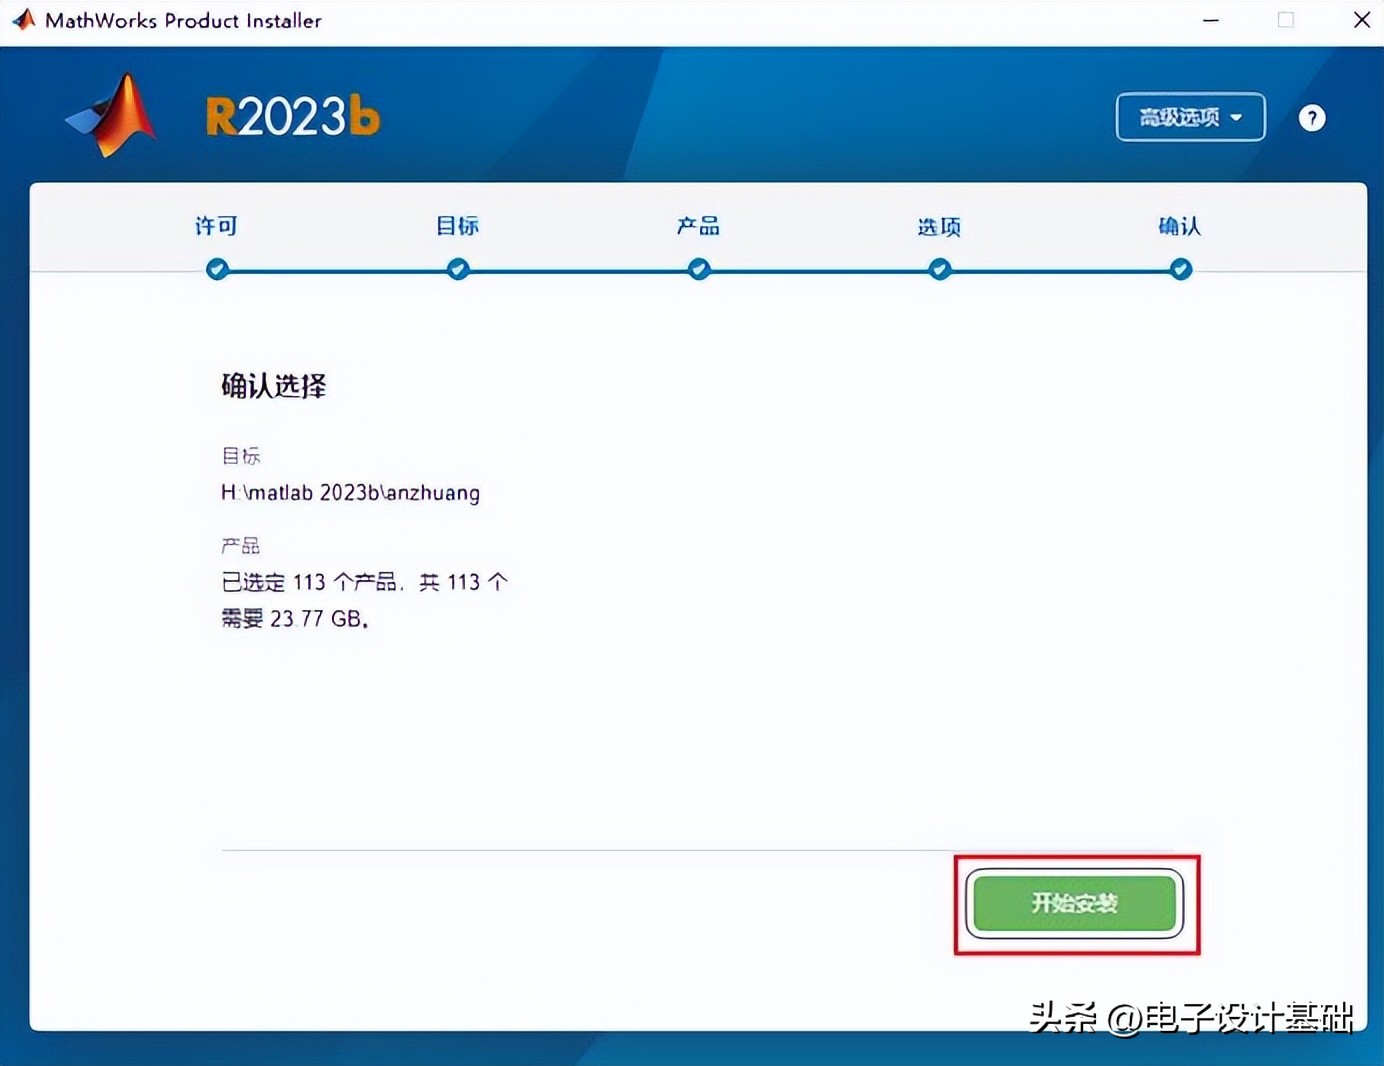Image resolution: width=1384 pixels, height=1066 pixels.
Task: Click the text 需要 23.77 GB
Action: [x=295, y=619]
